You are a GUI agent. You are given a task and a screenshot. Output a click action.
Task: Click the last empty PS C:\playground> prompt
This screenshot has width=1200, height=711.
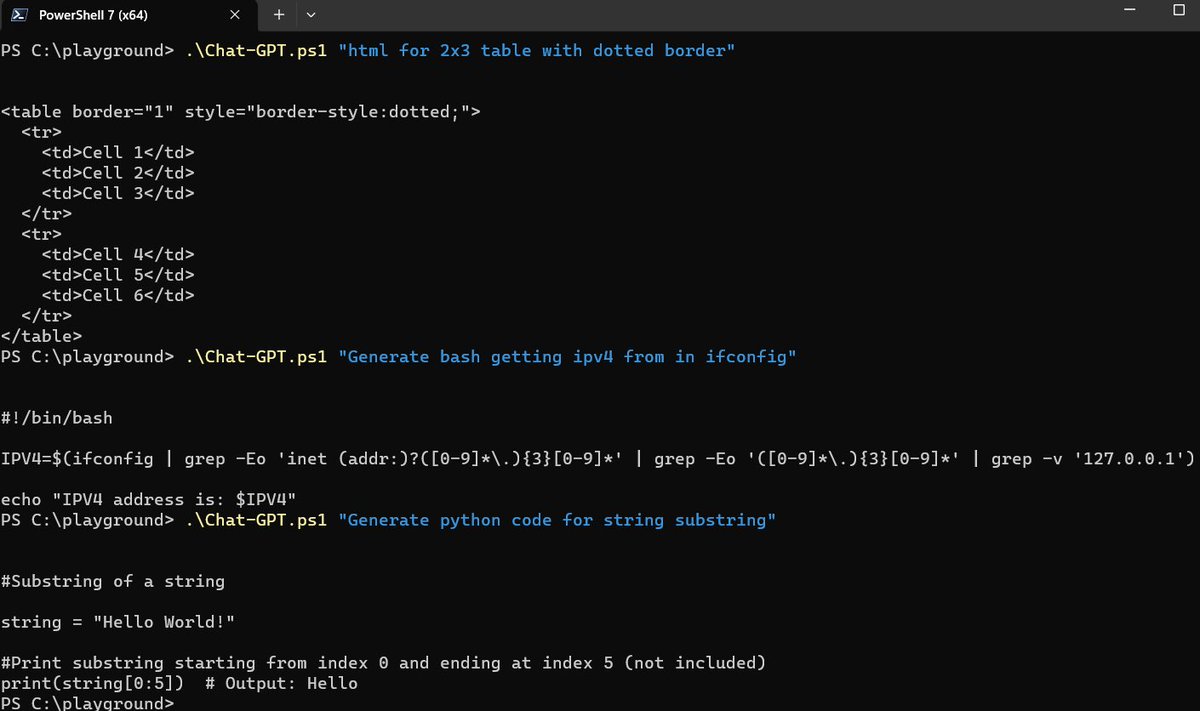(87, 703)
